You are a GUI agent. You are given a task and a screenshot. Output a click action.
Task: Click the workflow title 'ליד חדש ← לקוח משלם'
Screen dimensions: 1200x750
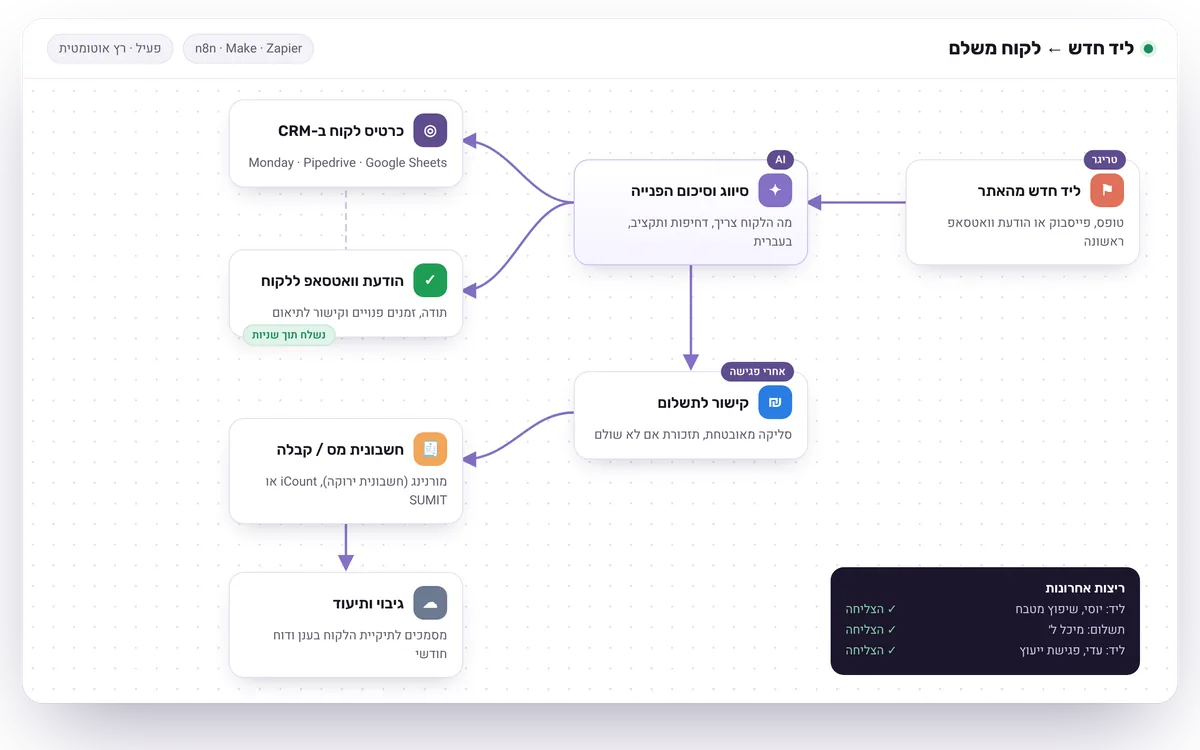[1041, 48]
